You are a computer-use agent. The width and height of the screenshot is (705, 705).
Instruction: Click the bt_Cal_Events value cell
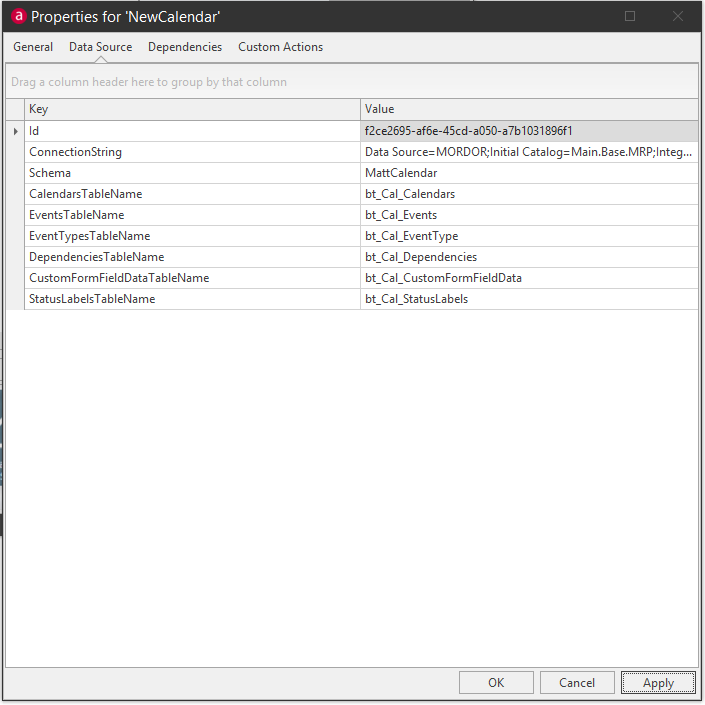pyautogui.click(x=529, y=215)
